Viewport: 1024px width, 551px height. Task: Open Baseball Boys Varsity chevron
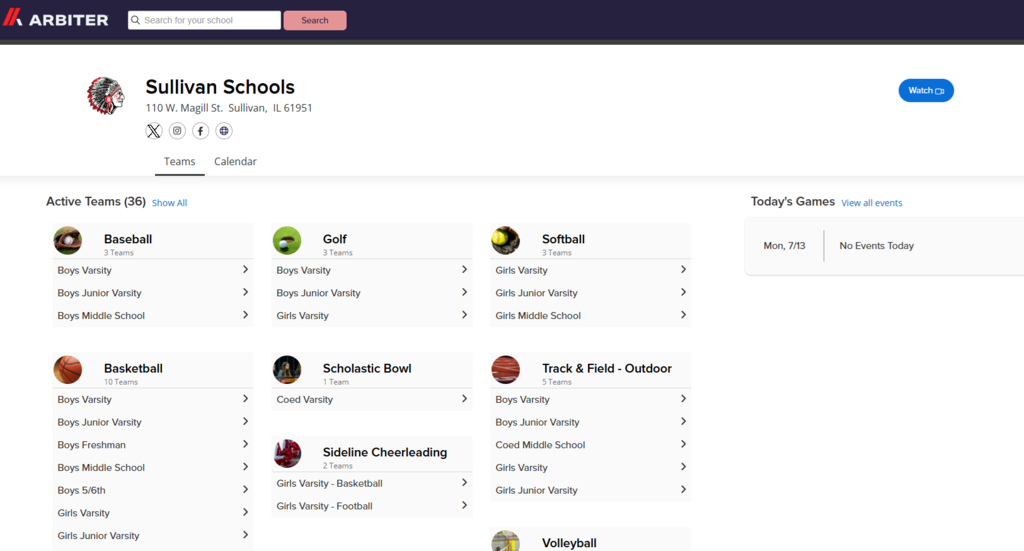click(x=246, y=270)
